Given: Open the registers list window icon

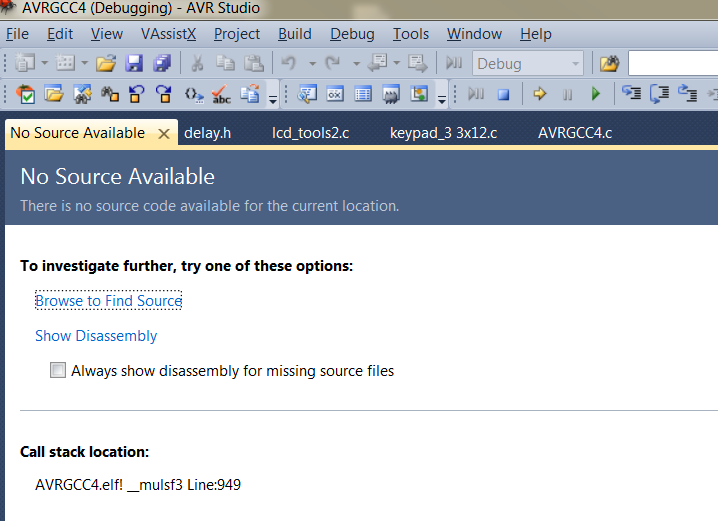Looking at the screenshot, I should [363, 94].
